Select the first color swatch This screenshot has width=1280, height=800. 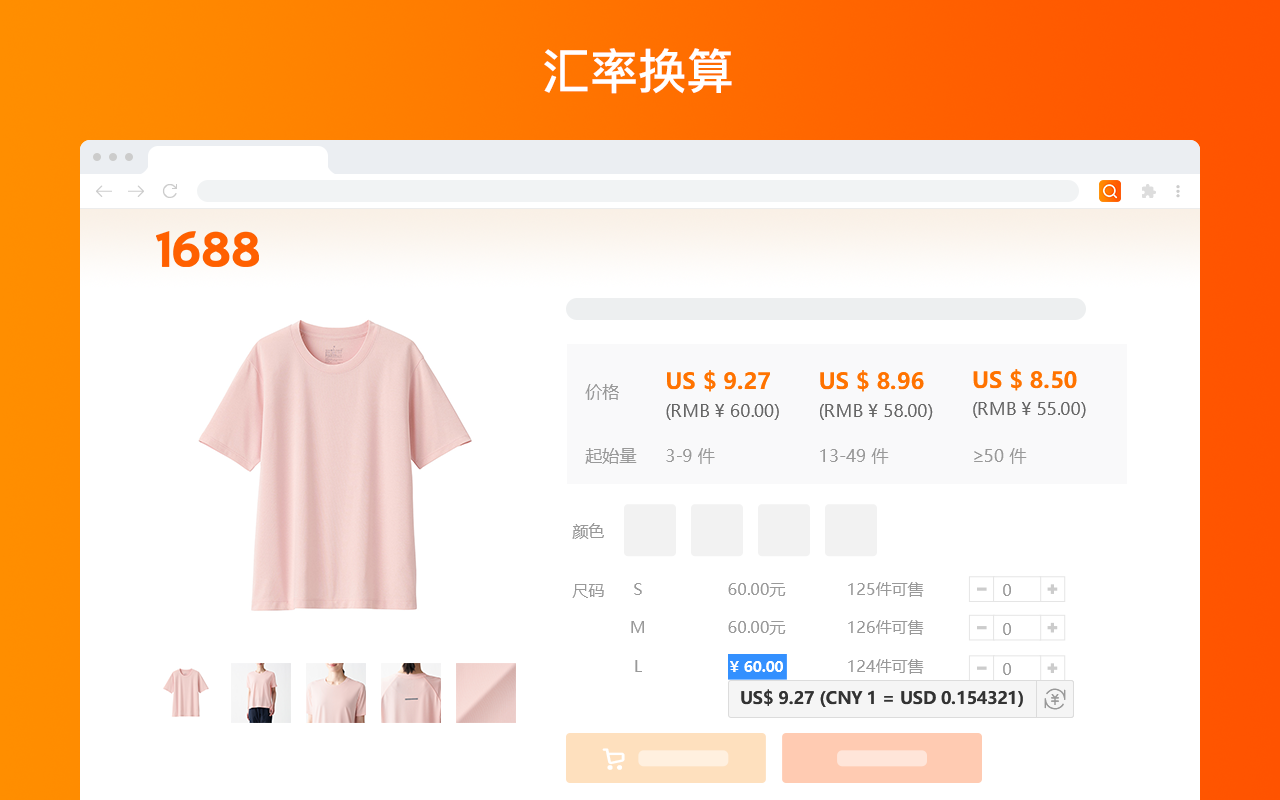[649, 530]
